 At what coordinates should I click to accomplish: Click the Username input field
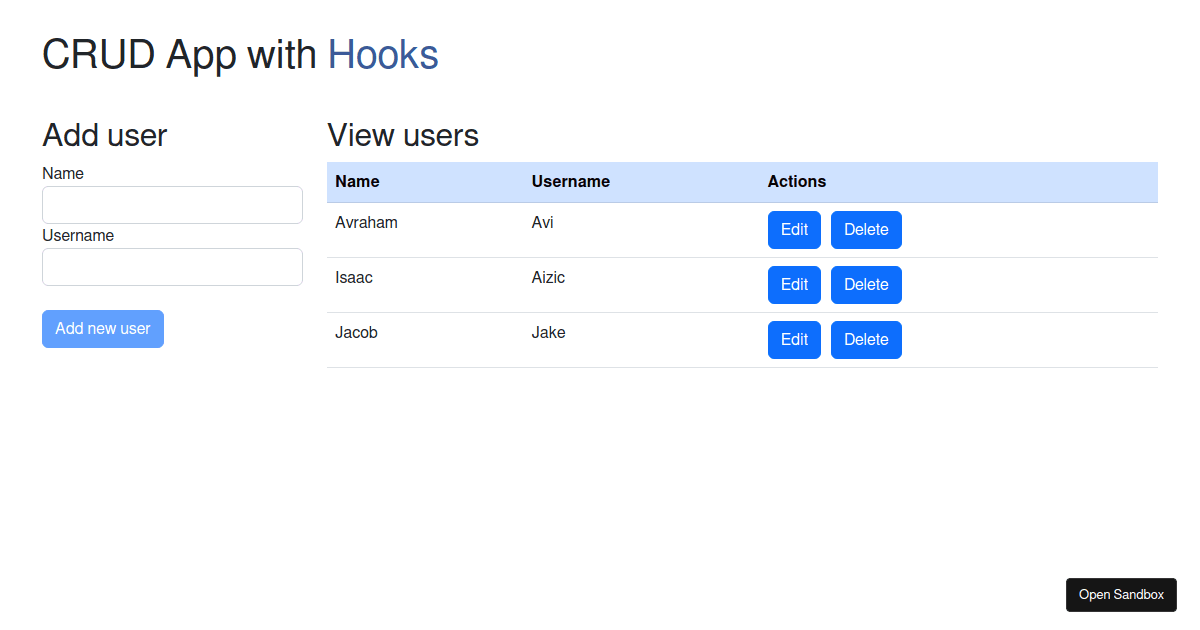[172, 267]
